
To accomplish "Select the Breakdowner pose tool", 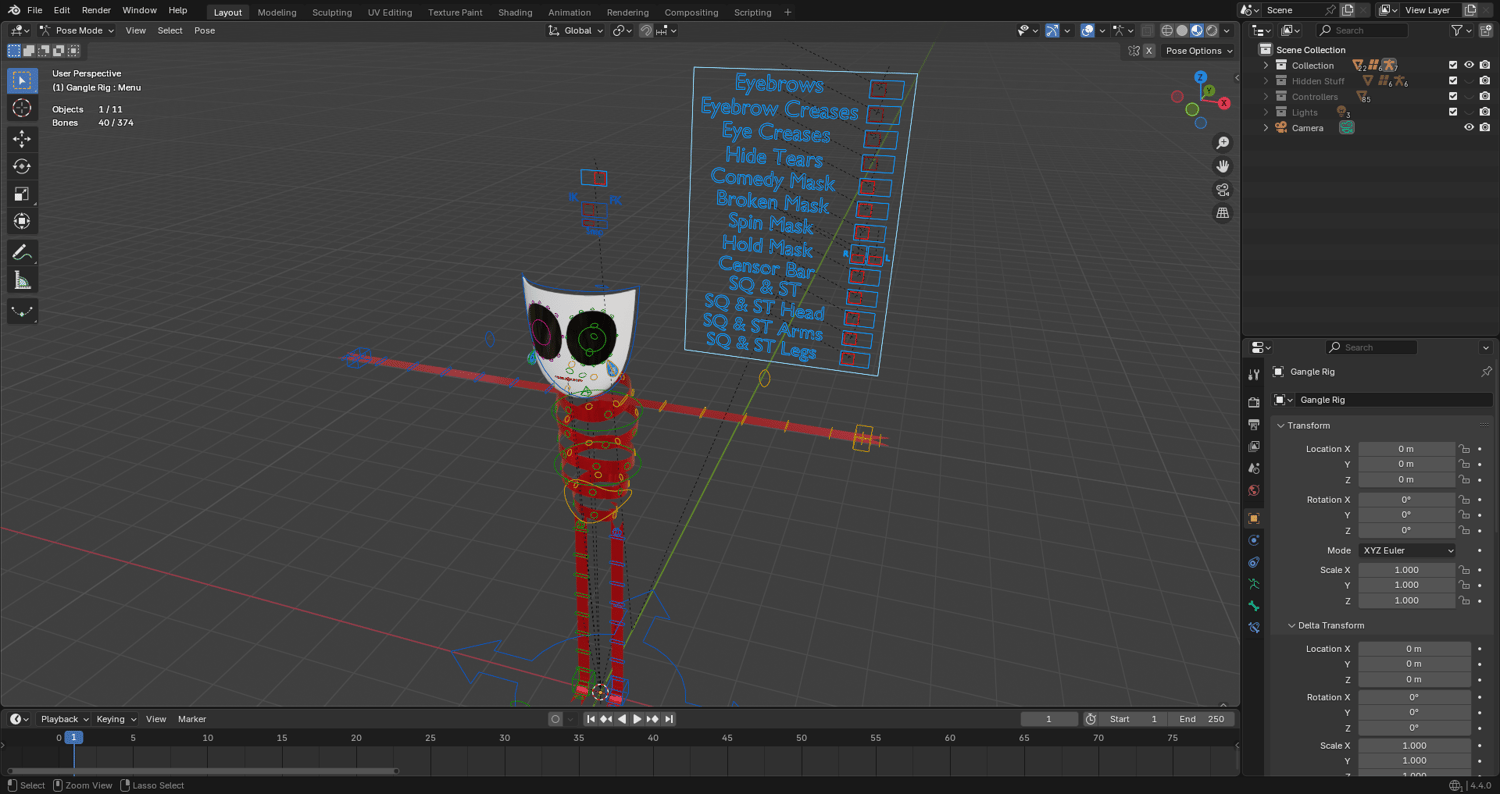I will pyautogui.click(x=22, y=312).
